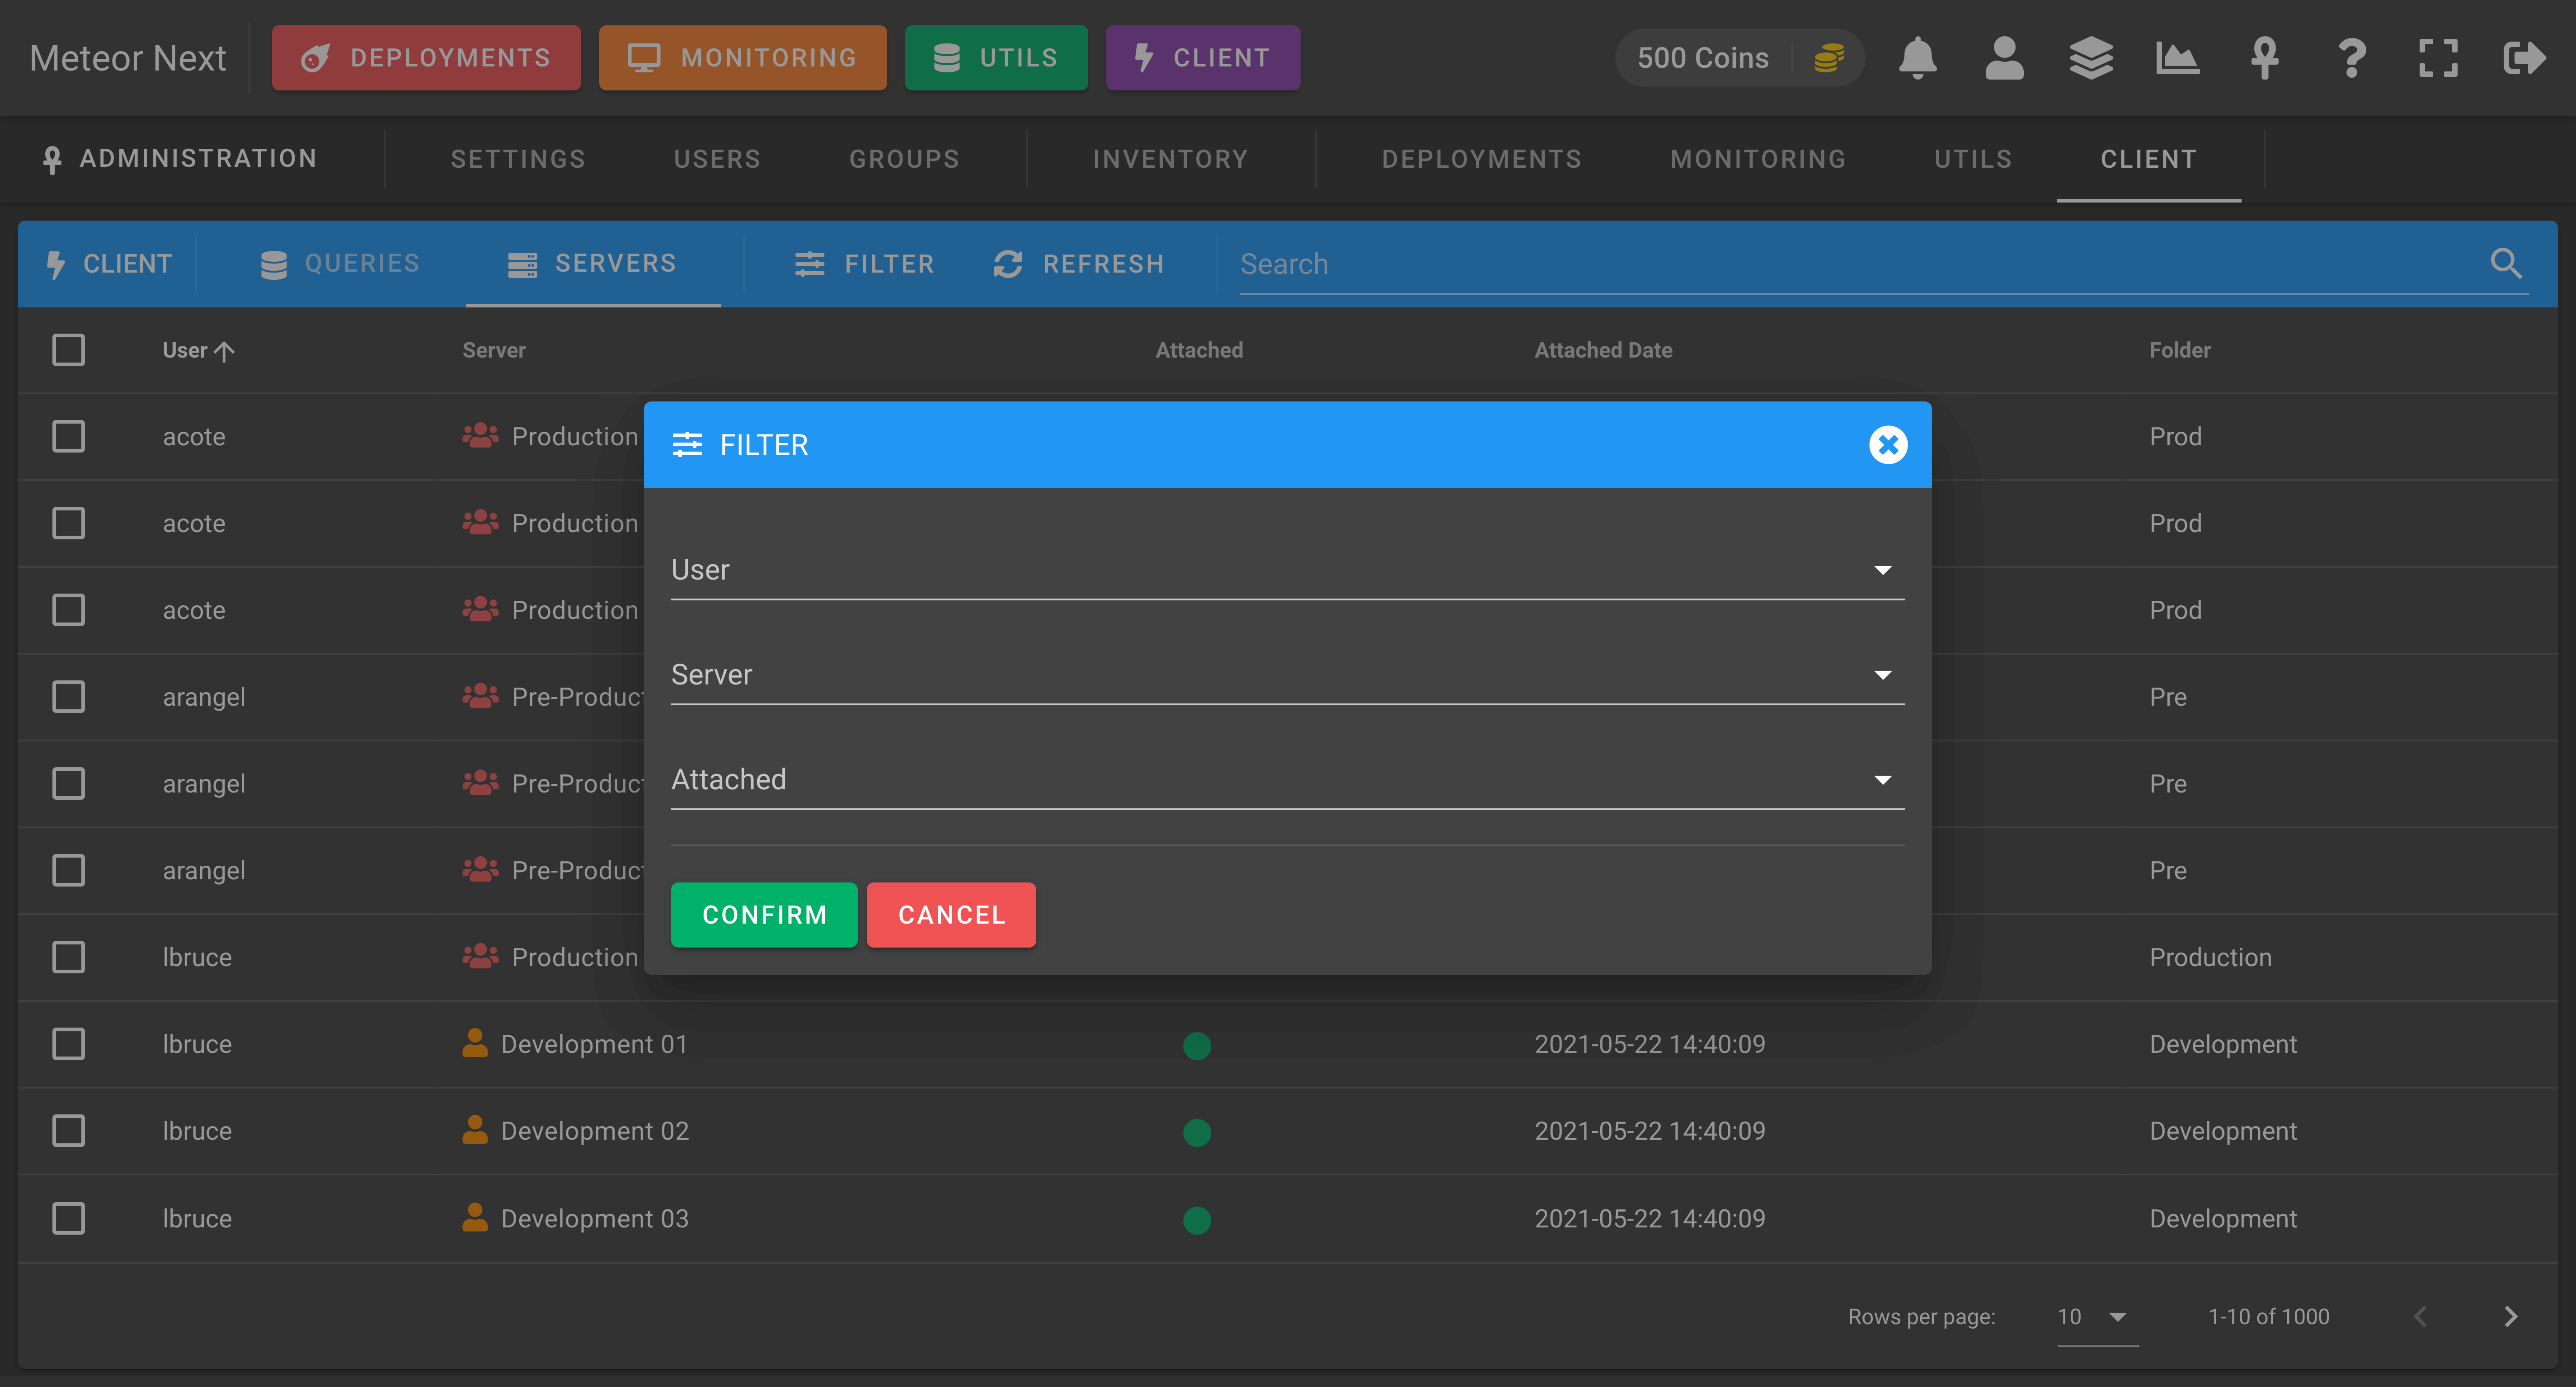The height and width of the screenshot is (1387, 2576).
Task: Check the lbruce Production row checkbox
Action: pos(68,957)
